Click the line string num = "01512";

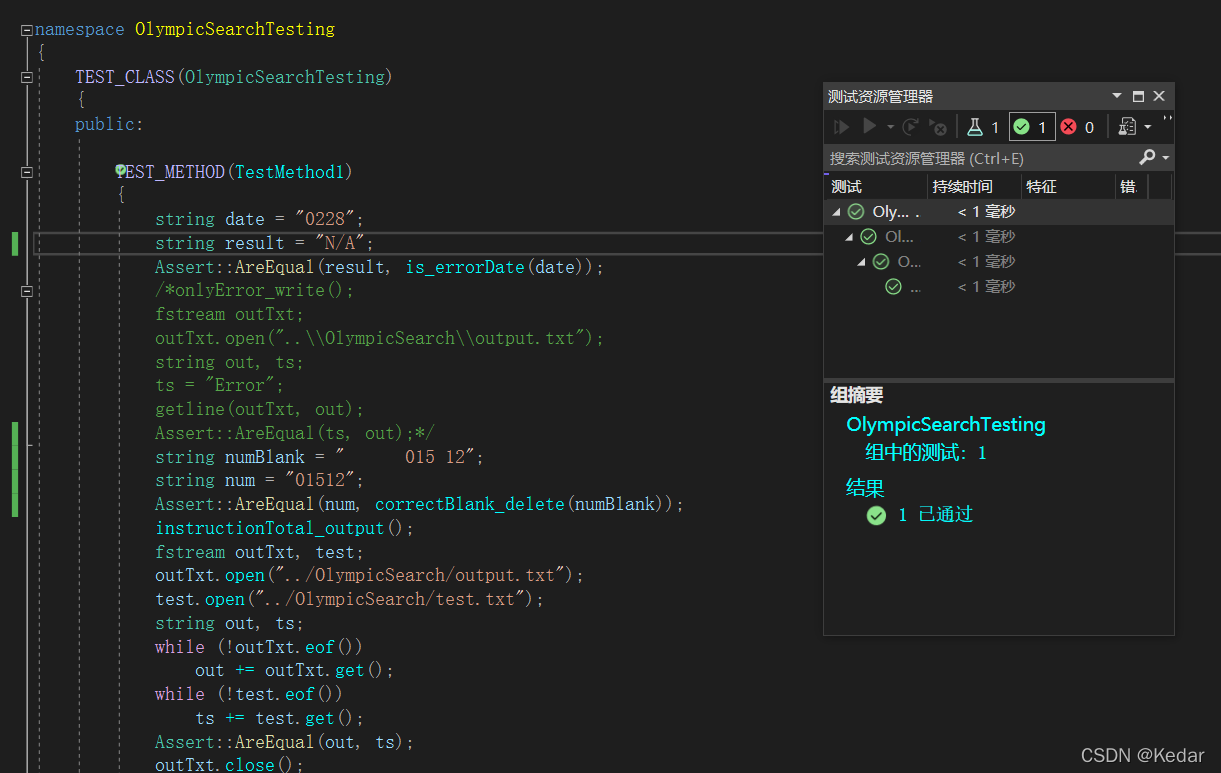pos(260,480)
